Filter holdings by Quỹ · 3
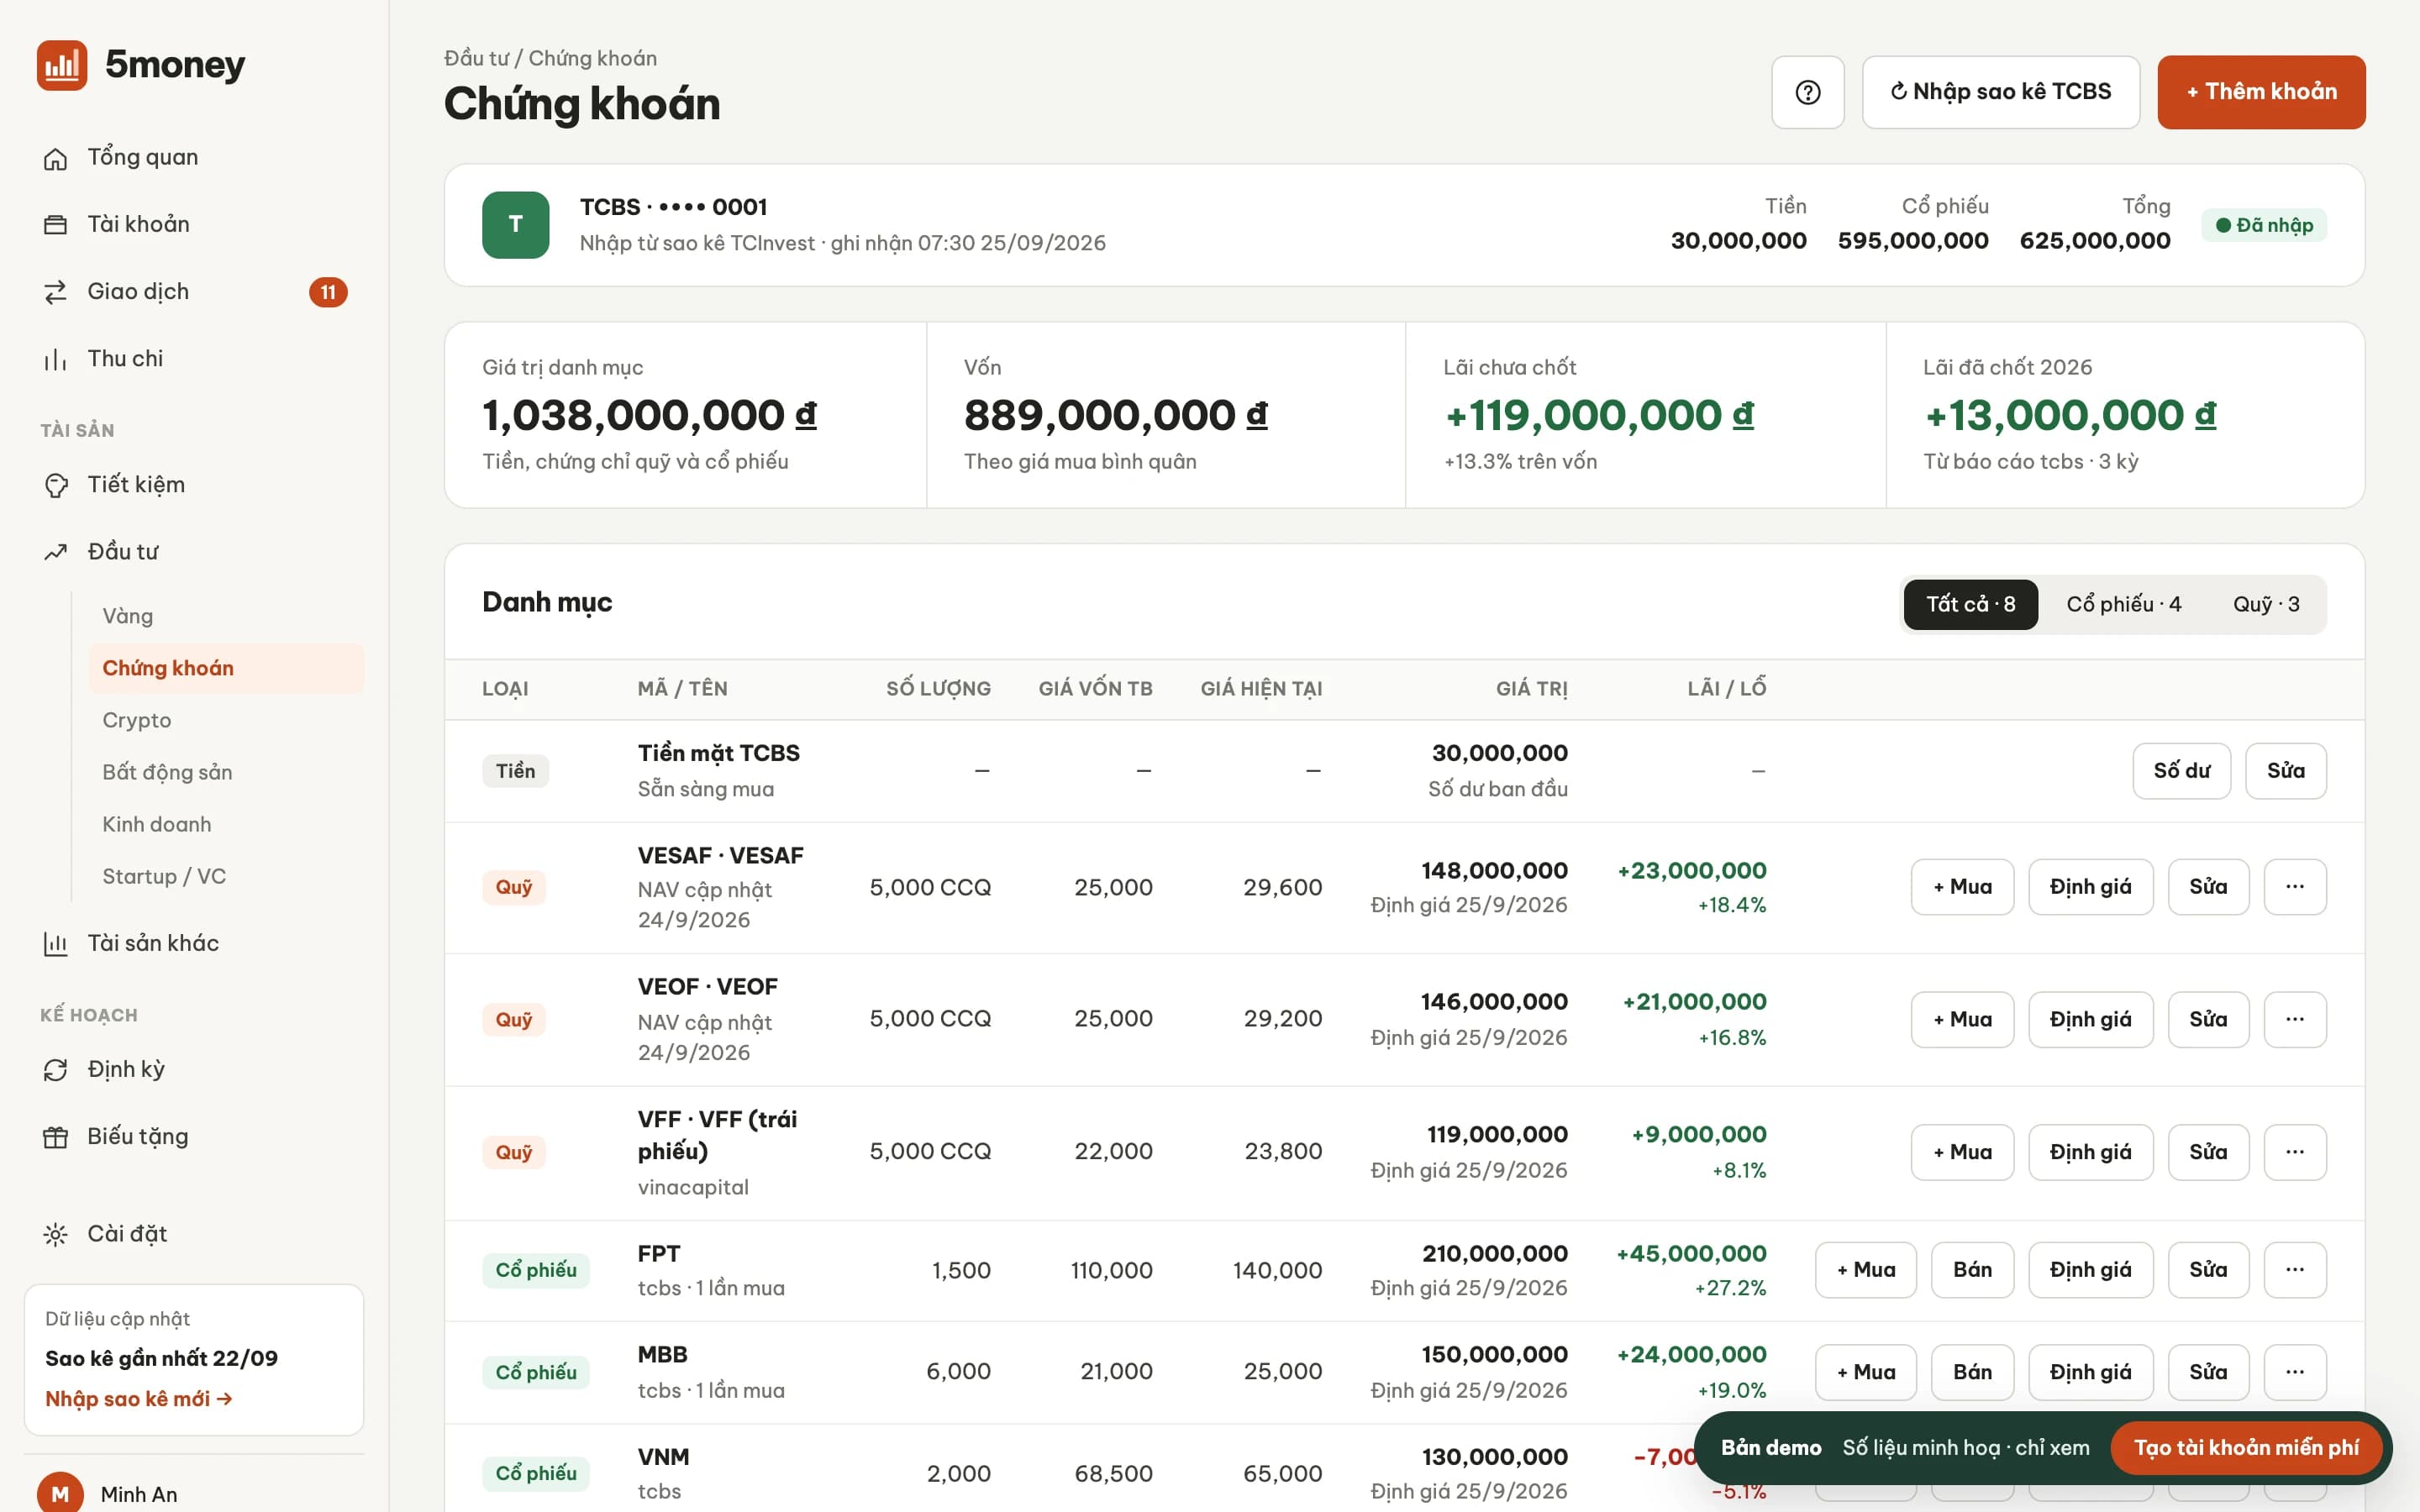The height and width of the screenshot is (1512, 2420). point(2266,604)
